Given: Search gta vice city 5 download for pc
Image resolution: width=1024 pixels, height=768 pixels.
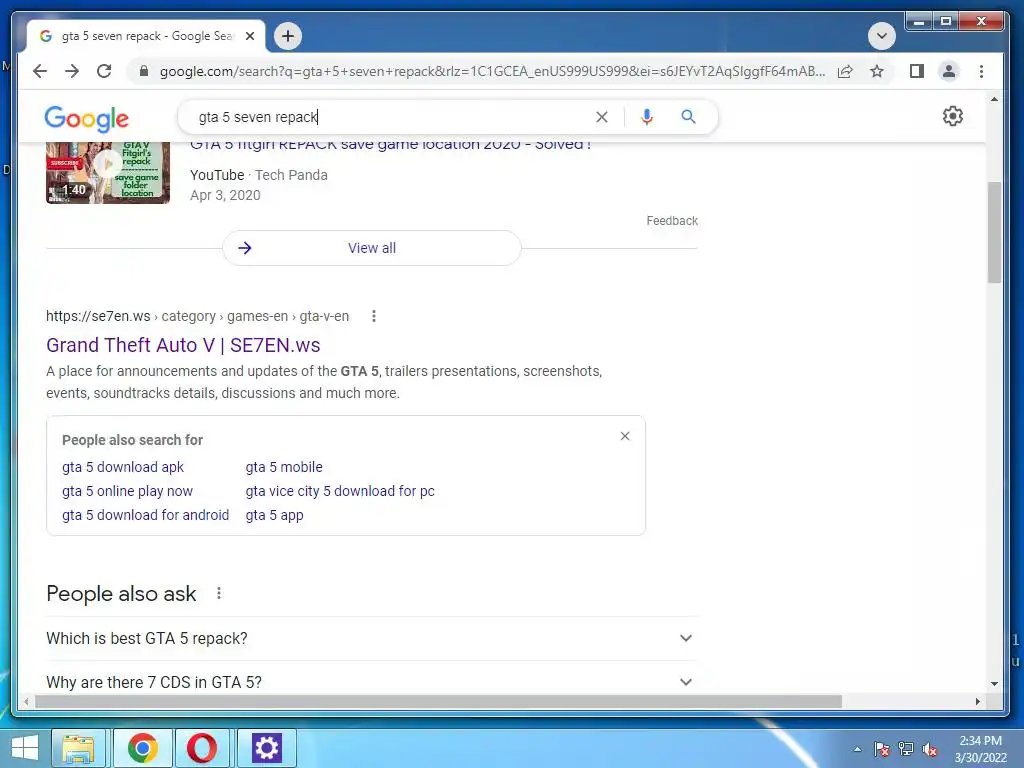Looking at the screenshot, I should [340, 491].
